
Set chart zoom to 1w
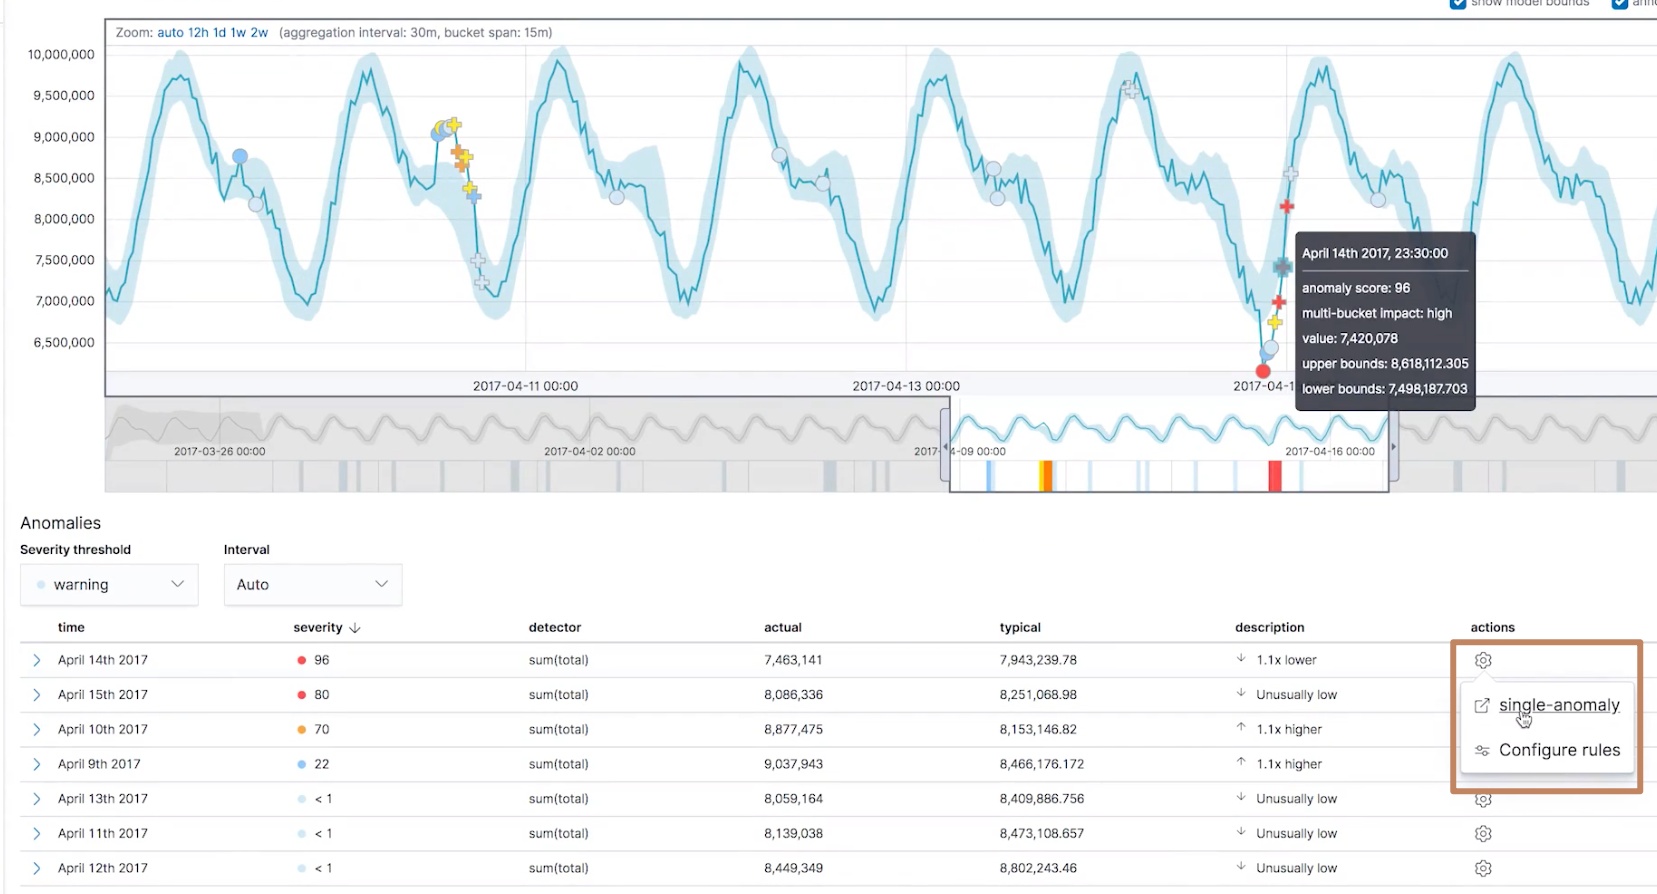238,32
